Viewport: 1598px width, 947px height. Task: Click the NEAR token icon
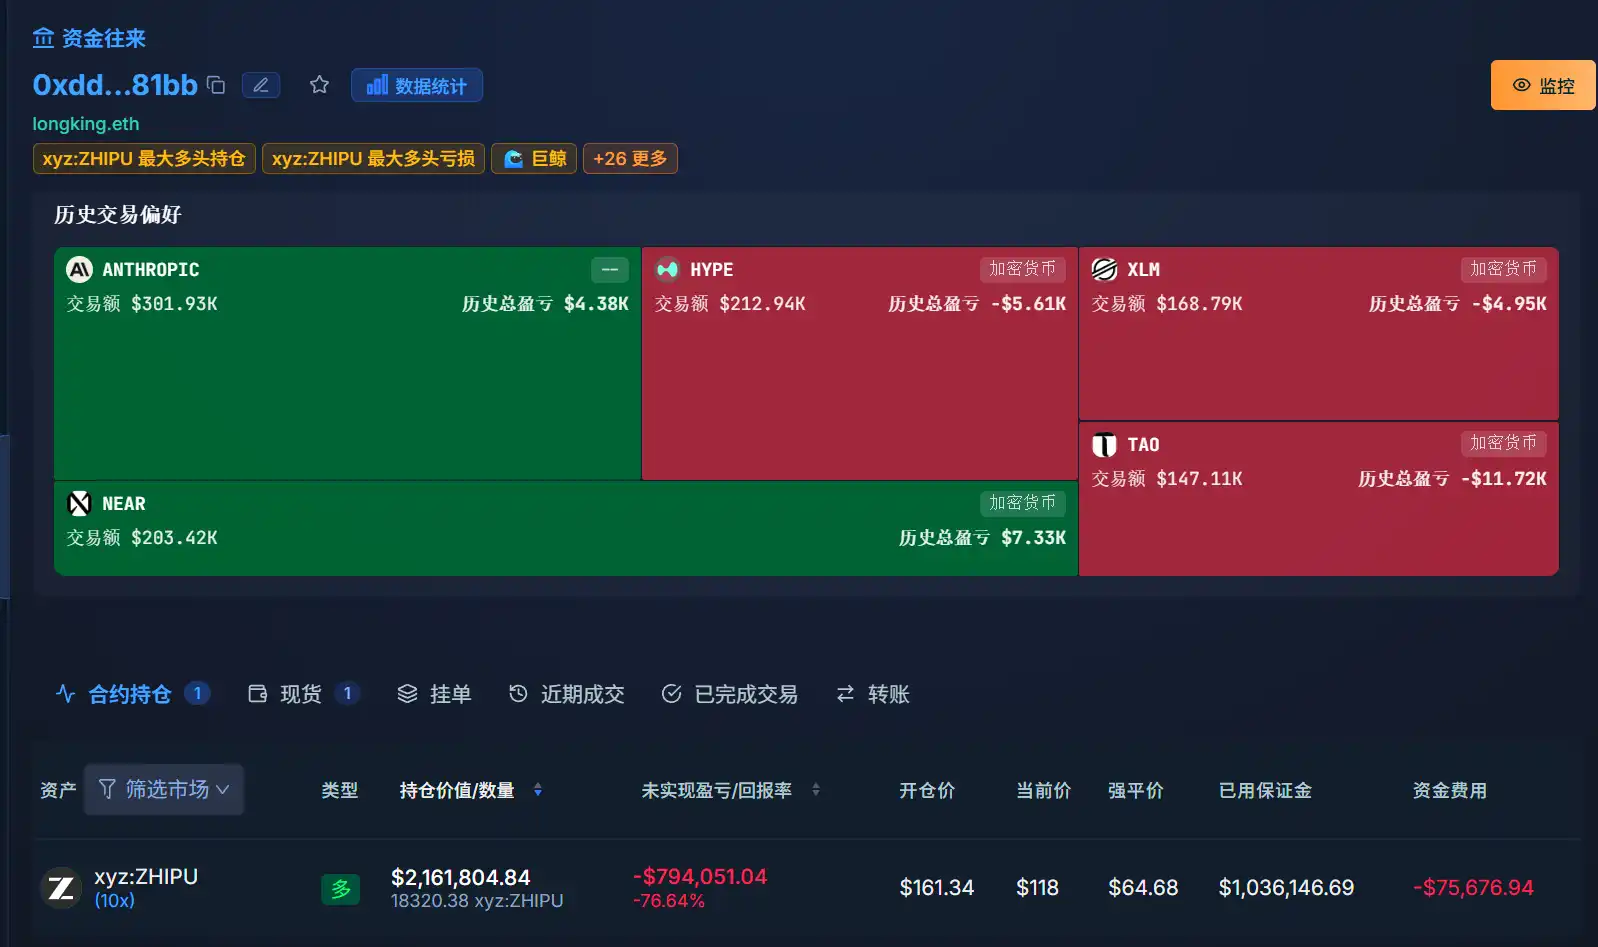(x=79, y=503)
